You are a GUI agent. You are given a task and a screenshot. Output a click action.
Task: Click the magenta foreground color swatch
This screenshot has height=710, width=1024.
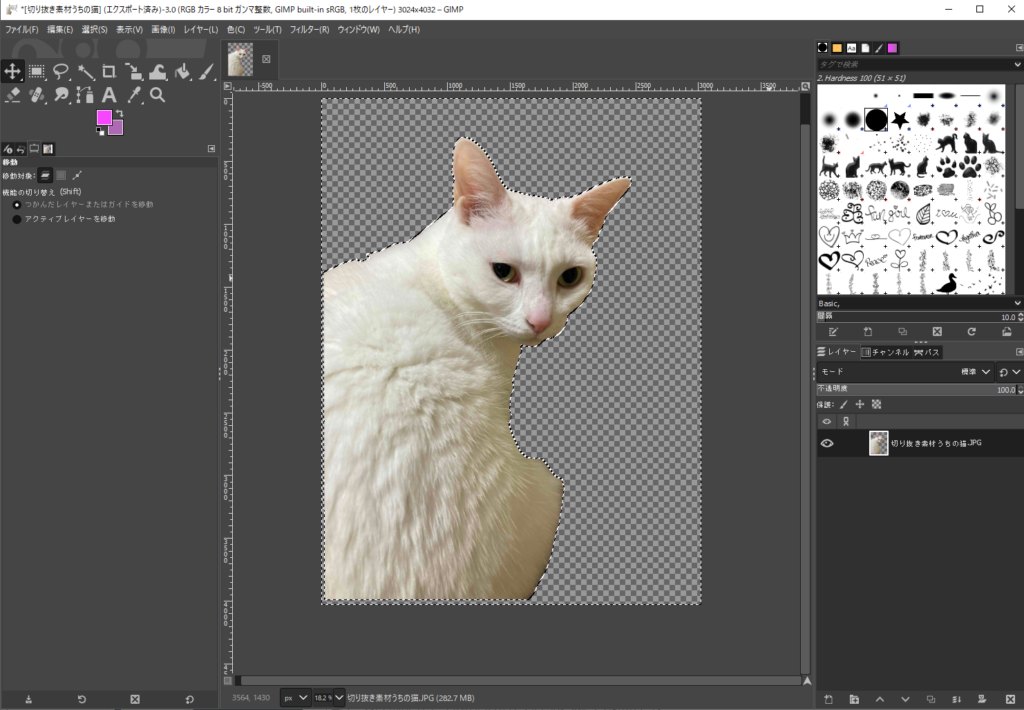coord(104,118)
